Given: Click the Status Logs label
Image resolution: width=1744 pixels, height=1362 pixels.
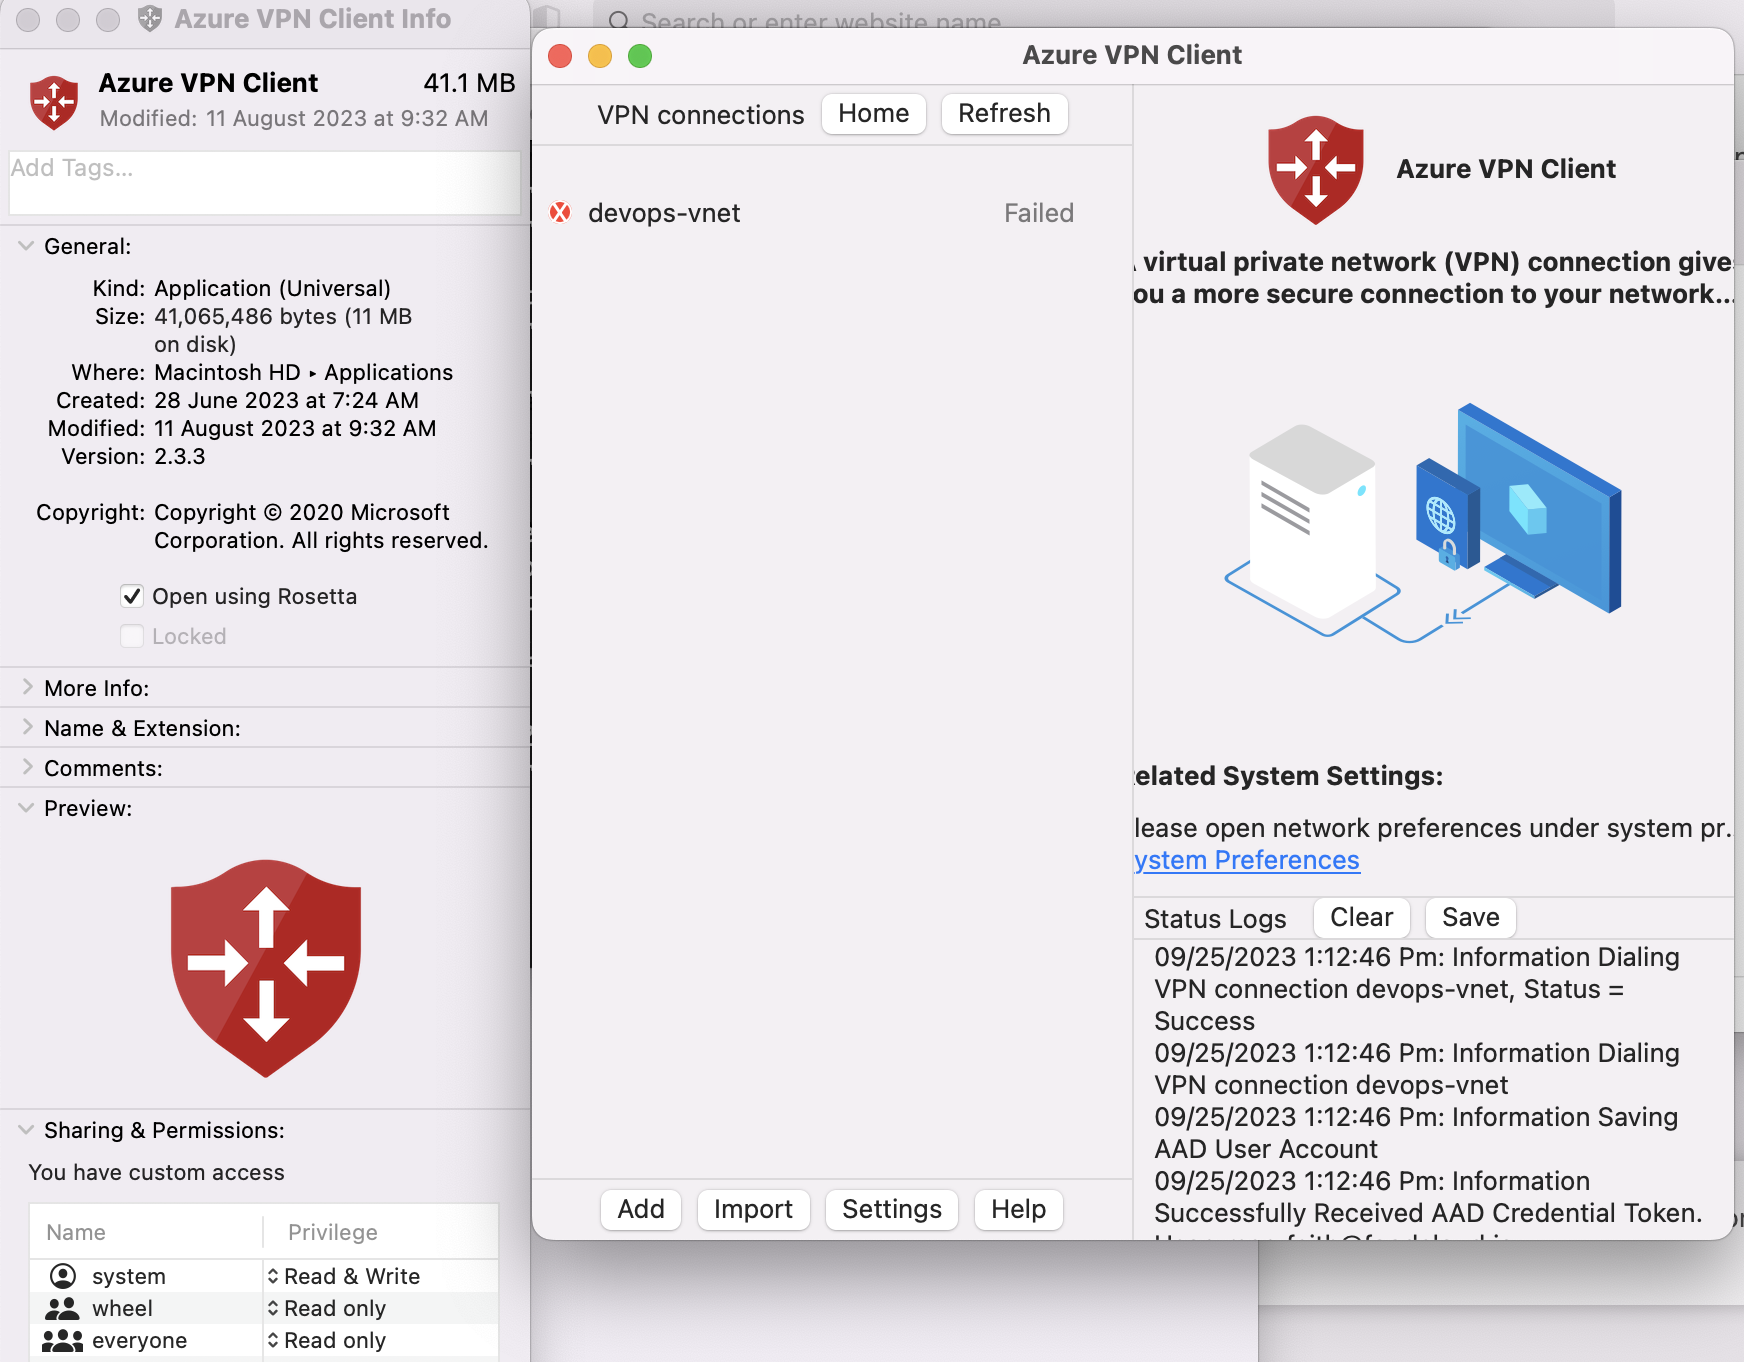Looking at the screenshot, I should tap(1215, 919).
